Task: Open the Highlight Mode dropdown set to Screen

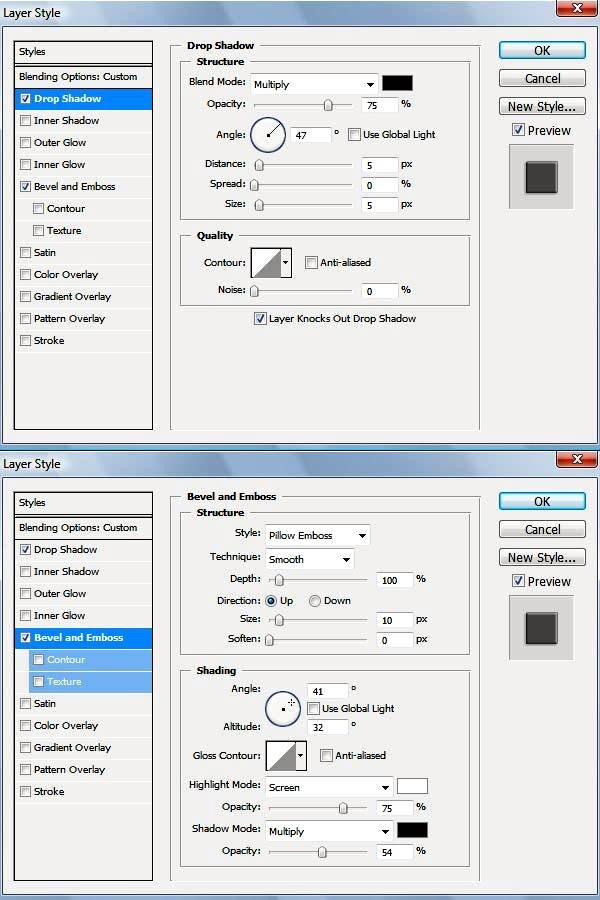Action: [x=328, y=787]
